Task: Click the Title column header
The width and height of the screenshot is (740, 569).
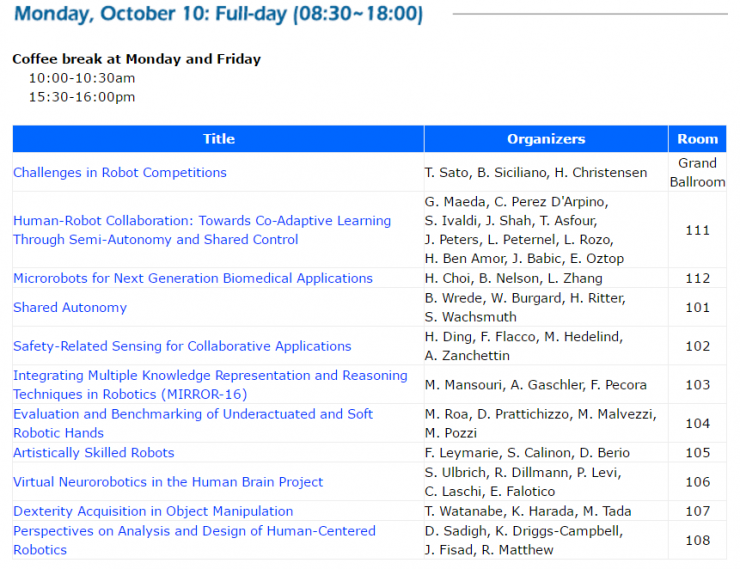Action: coord(219,139)
